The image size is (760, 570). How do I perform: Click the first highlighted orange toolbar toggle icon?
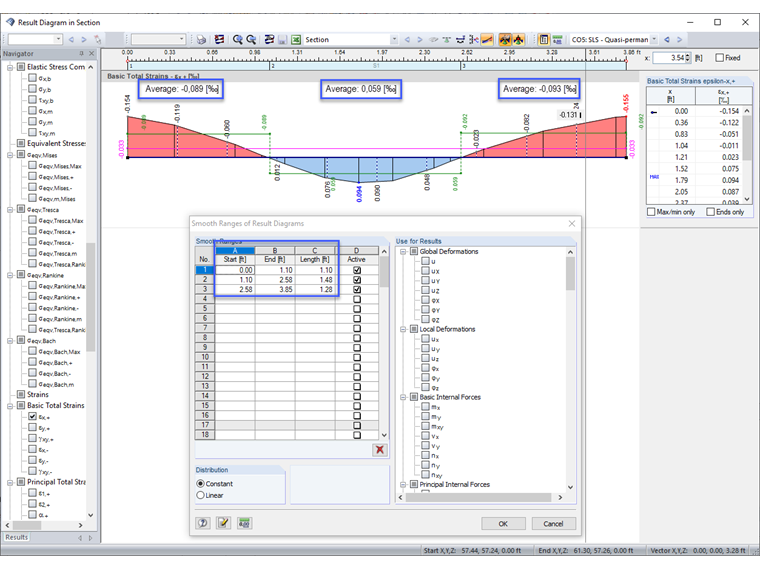click(505, 40)
